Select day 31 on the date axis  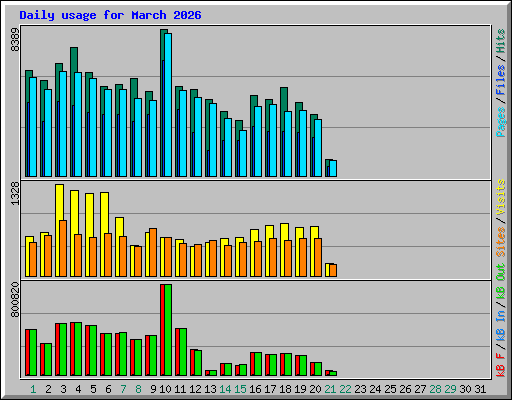[480, 389]
